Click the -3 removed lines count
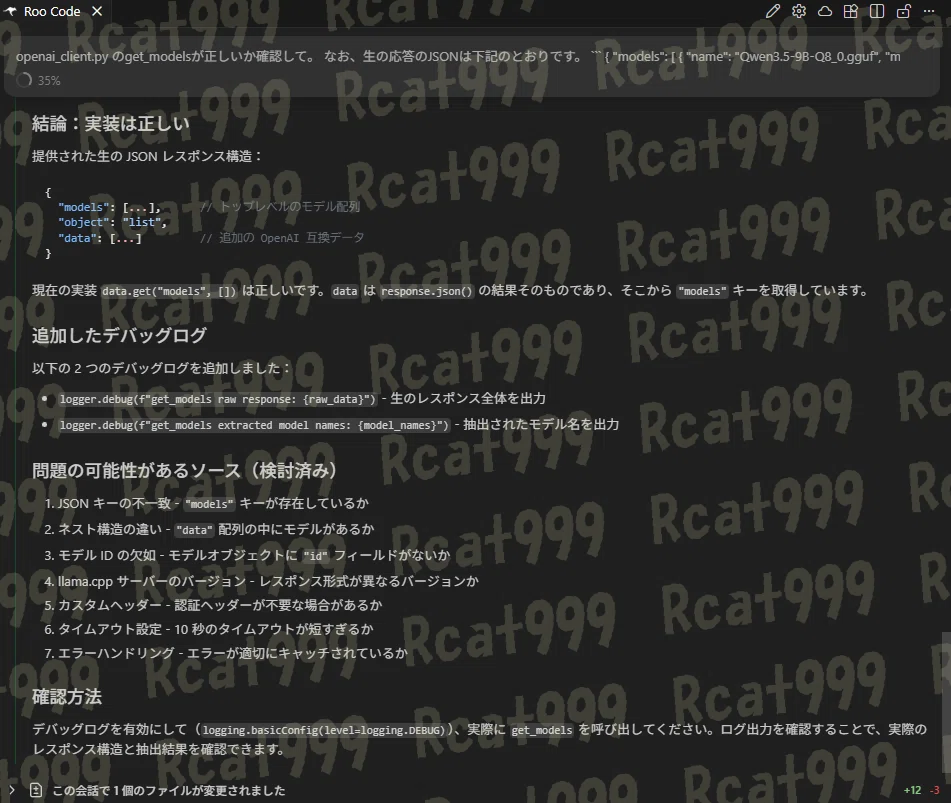This screenshot has width=951, height=803. (935, 790)
